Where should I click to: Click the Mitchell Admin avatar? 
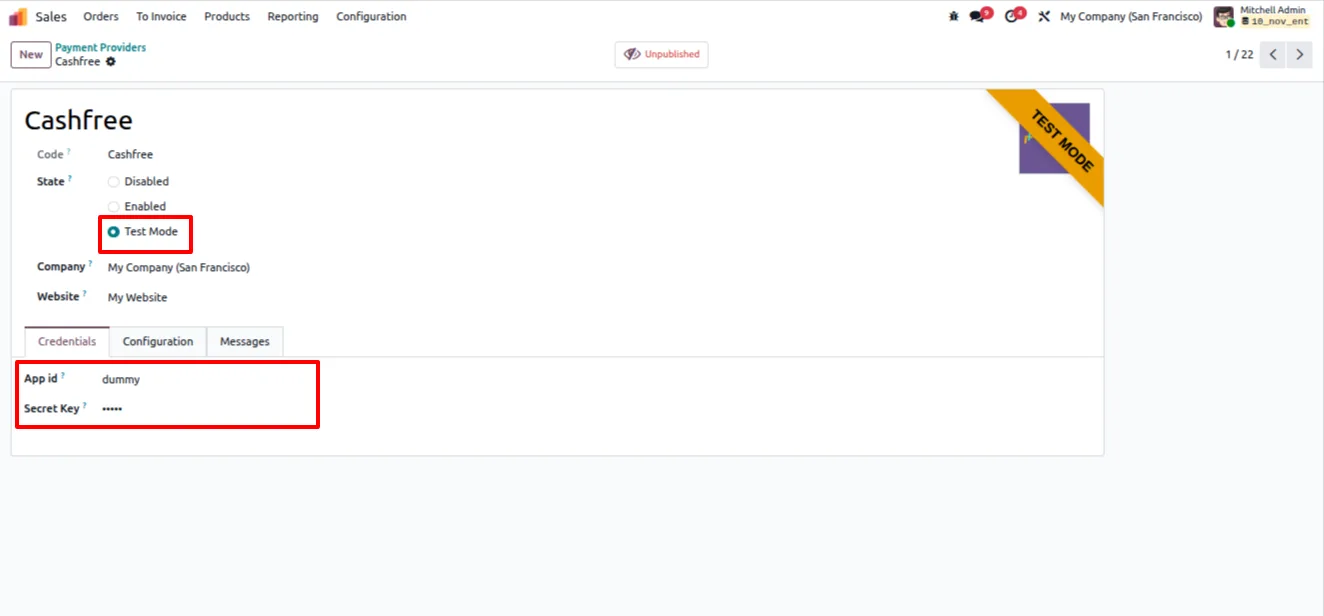coord(1224,17)
